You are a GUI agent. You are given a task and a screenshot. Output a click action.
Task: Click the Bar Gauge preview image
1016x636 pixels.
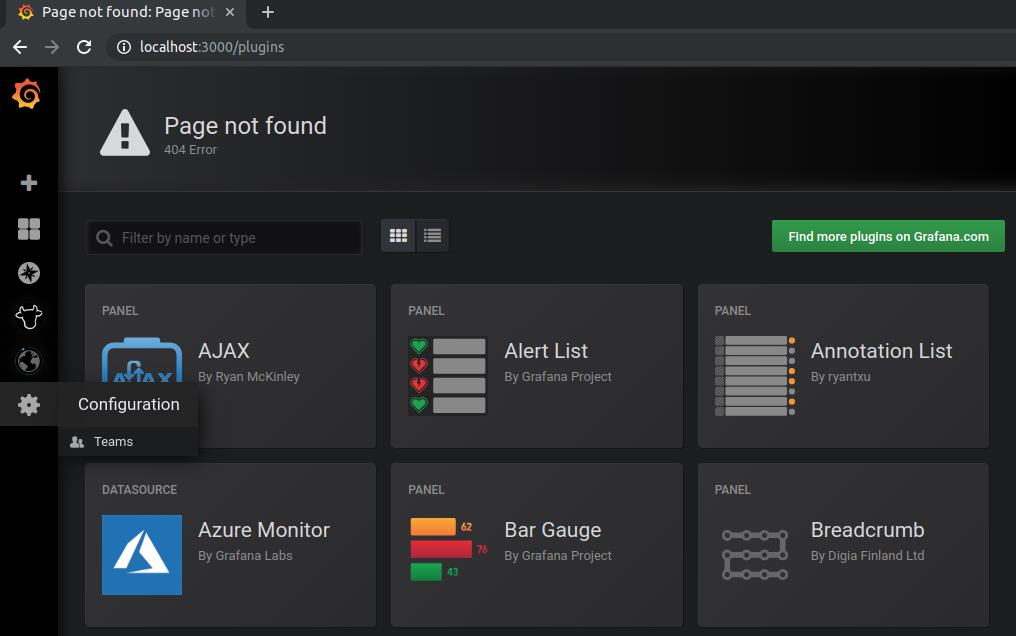point(447,554)
